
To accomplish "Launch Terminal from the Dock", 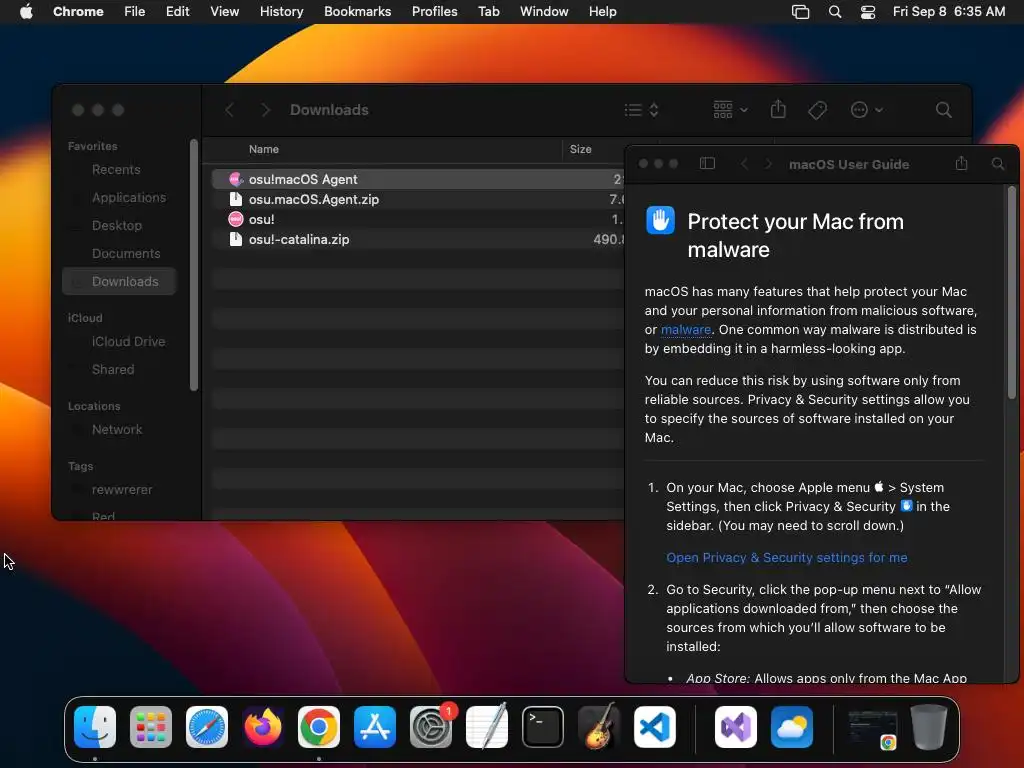I will (543, 726).
